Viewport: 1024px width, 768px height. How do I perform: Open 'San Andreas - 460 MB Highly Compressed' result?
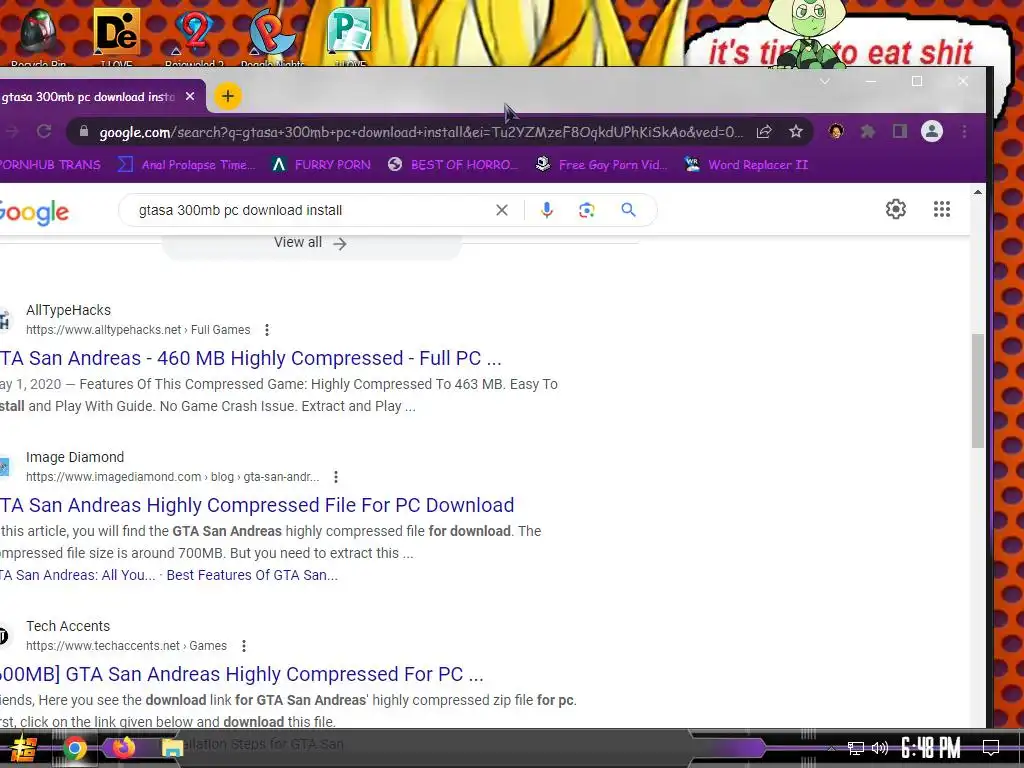point(251,358)
